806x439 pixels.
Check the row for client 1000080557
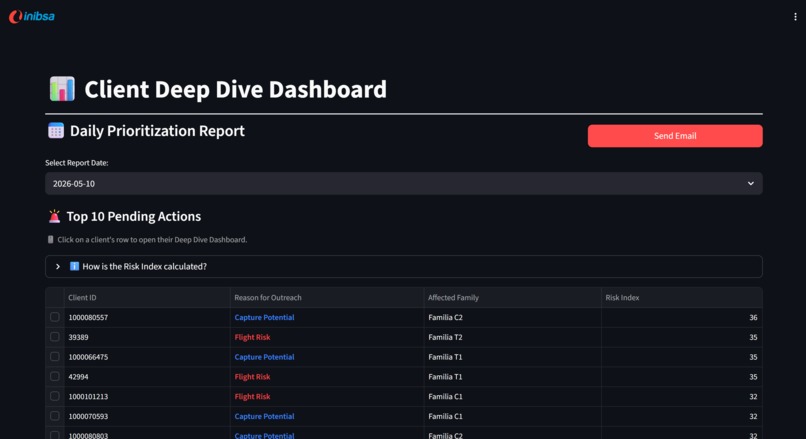click(54, 317)
